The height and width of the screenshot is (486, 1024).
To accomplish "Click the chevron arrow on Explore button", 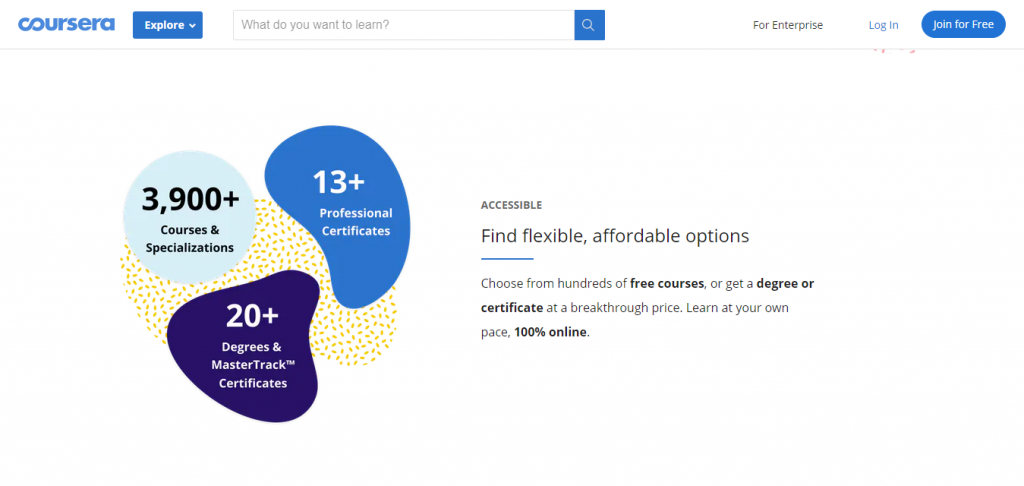I will coord(192,26).
